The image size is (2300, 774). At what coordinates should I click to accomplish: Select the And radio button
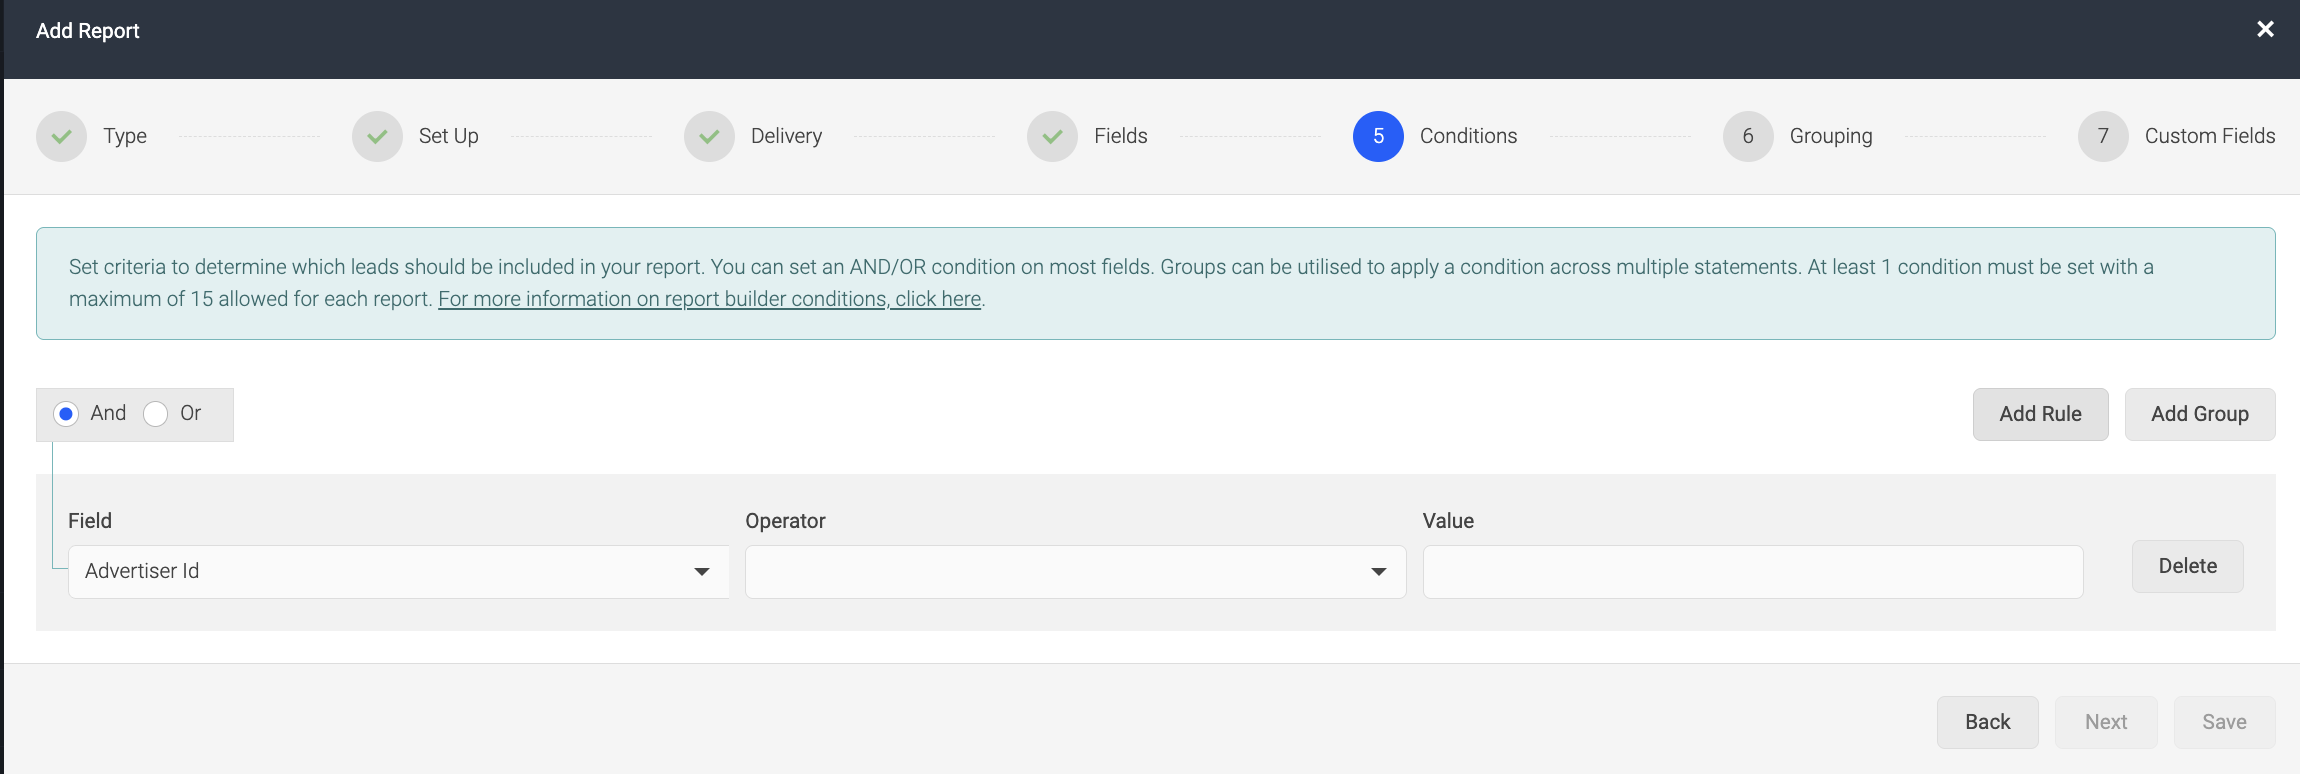tap(66, 414)
